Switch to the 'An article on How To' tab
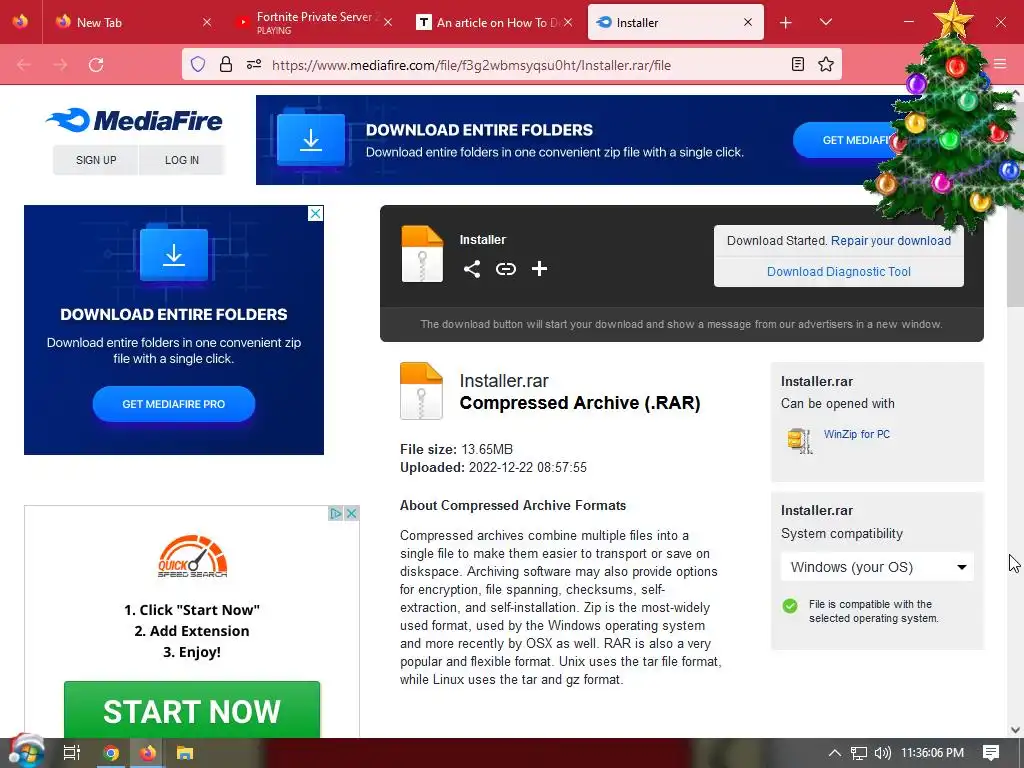Image resolution: width=1024 pixels, height=768 pixels. pos(496,22)
